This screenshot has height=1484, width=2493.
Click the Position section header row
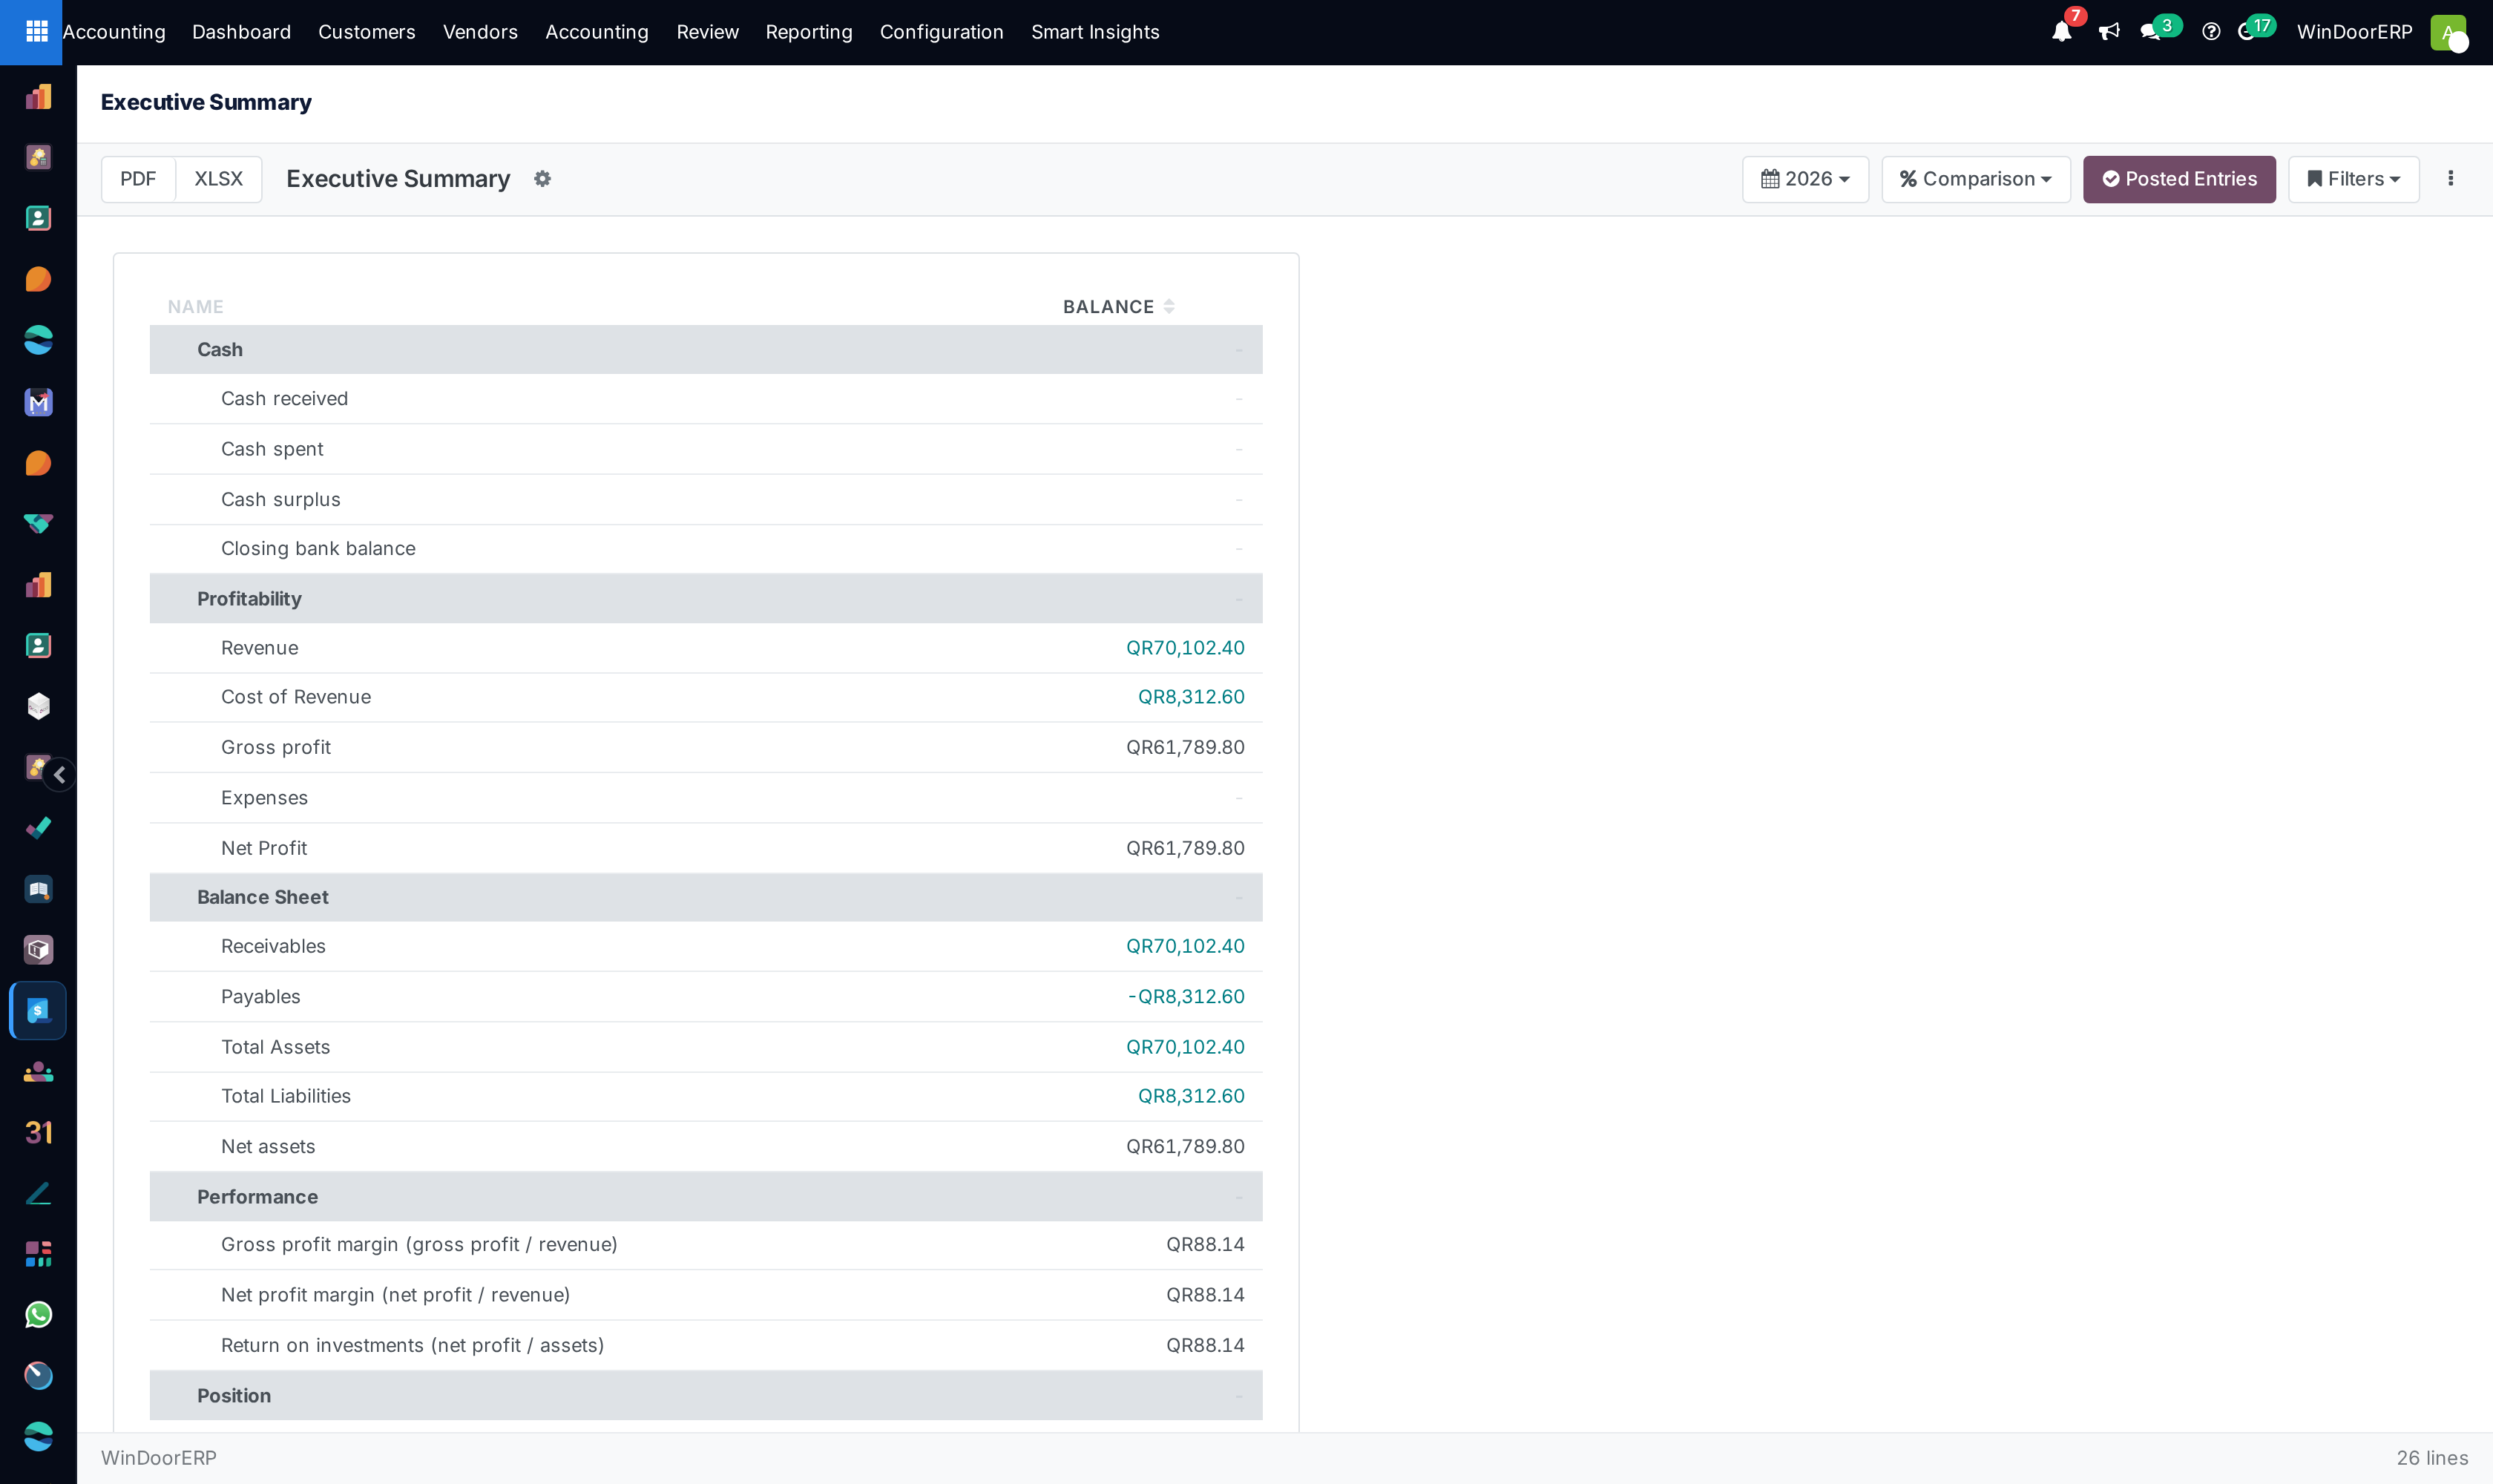pyautogui.click(x=706, y=1396)
